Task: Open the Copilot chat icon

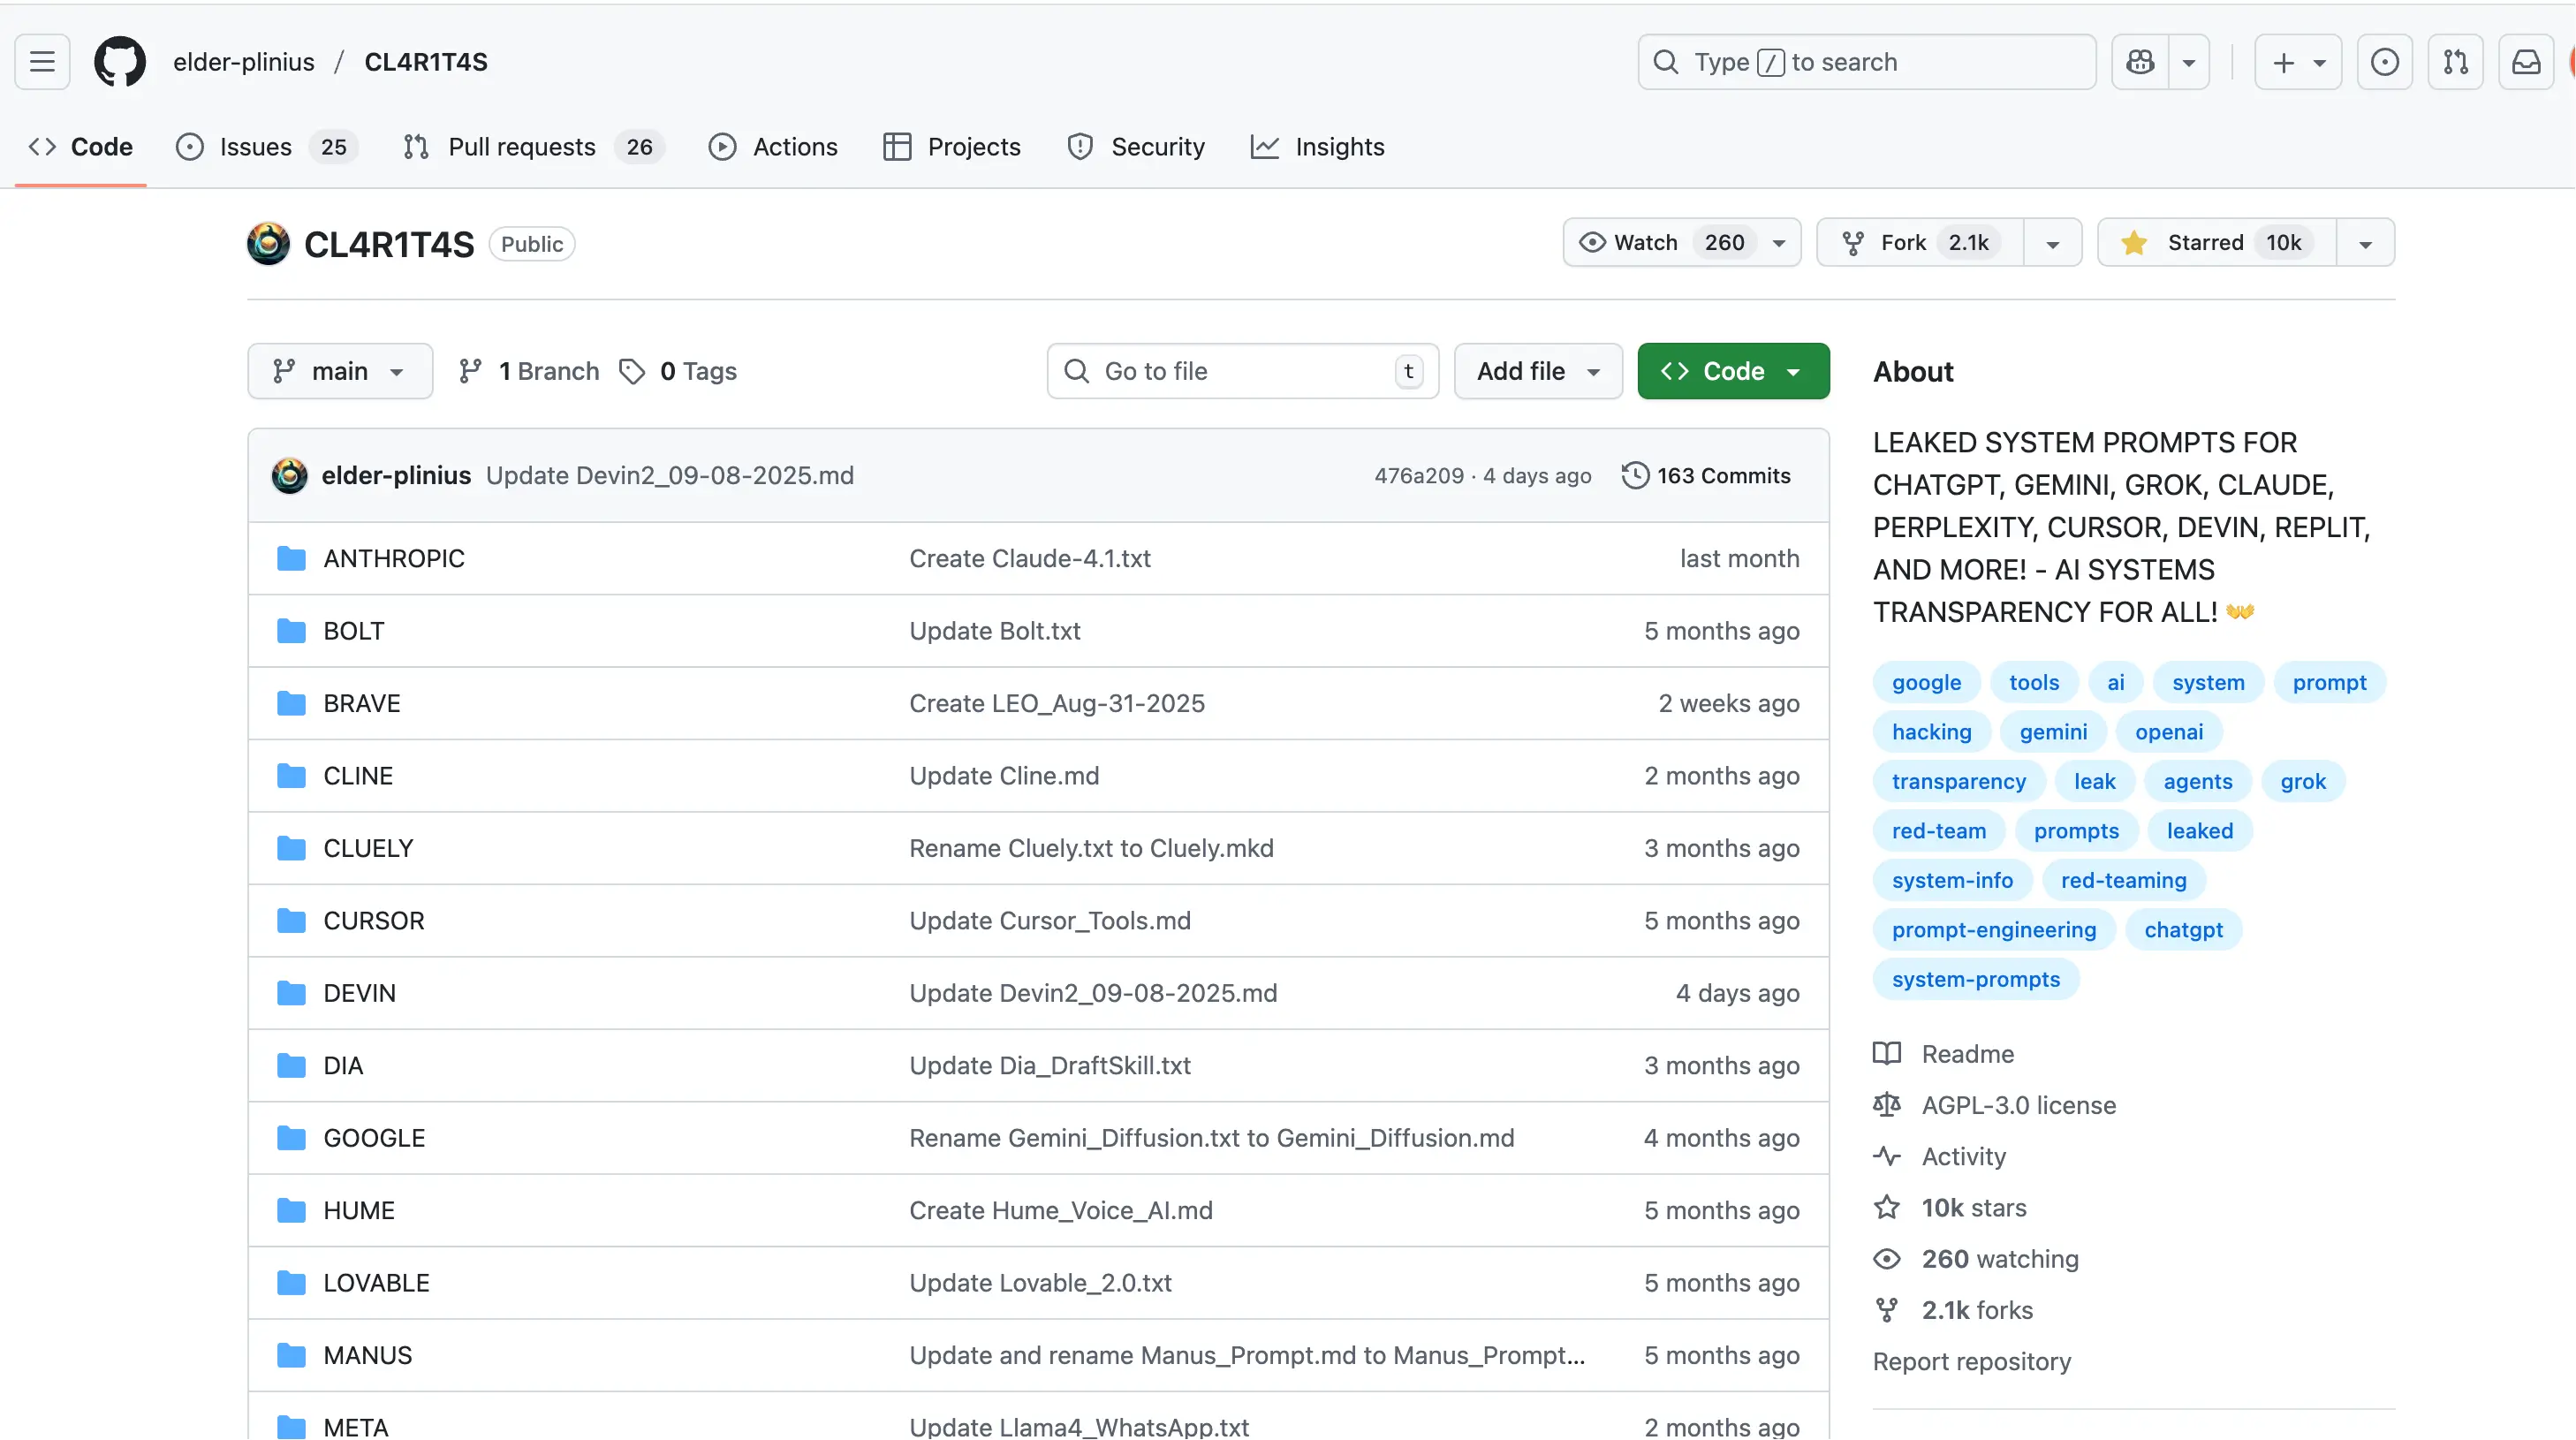Action: [2141, 62]
